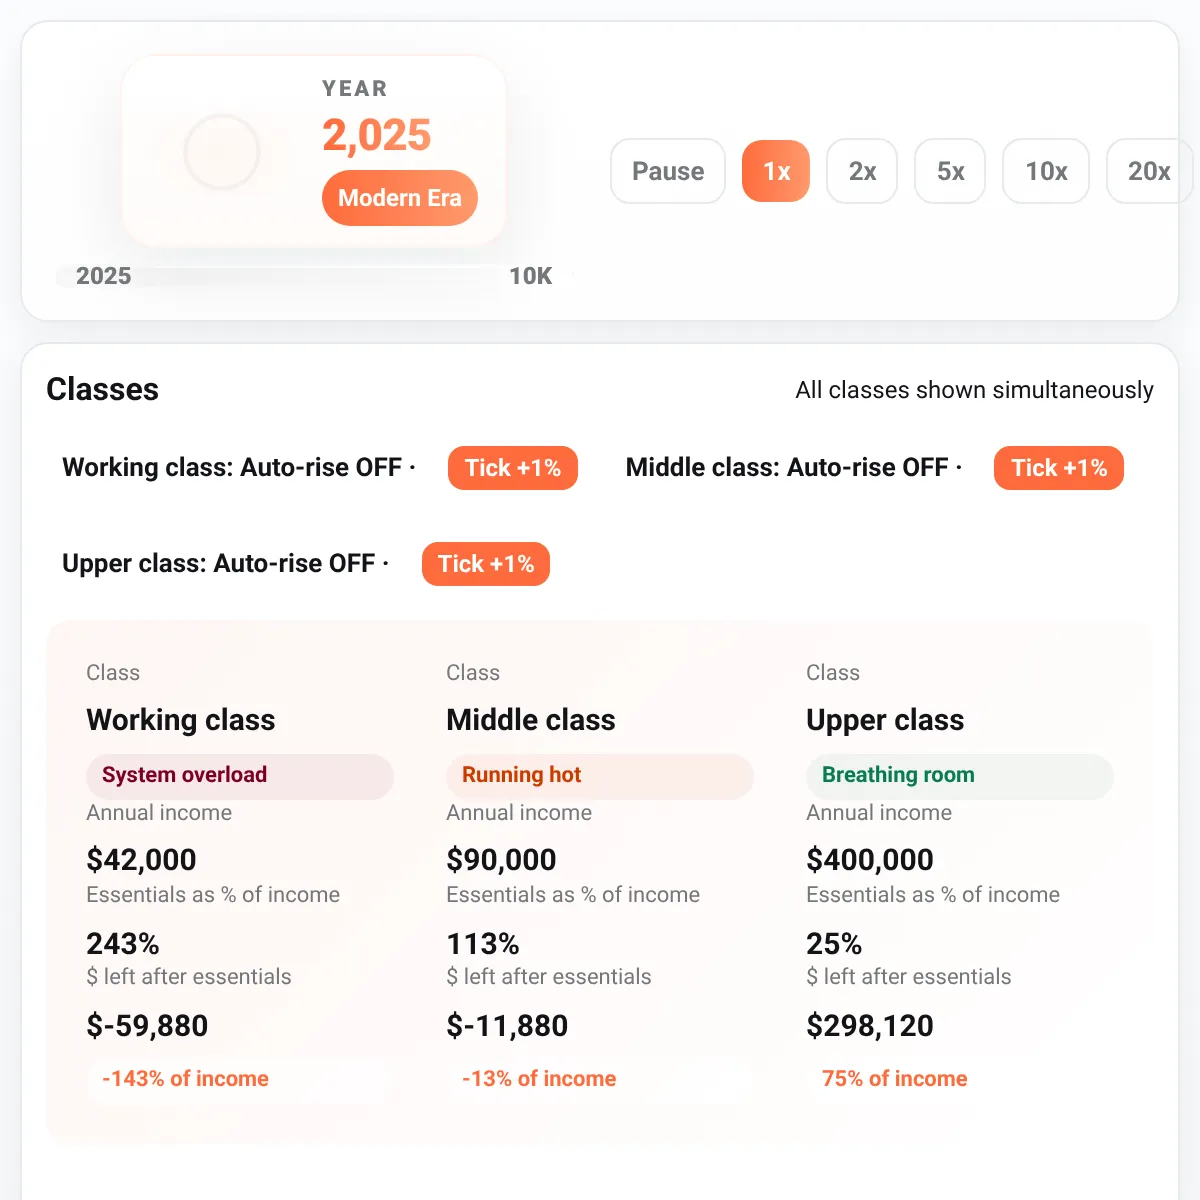Set simulation speed to 2x
Viewport: 1200px width, 1200px height.
(862, 171)
